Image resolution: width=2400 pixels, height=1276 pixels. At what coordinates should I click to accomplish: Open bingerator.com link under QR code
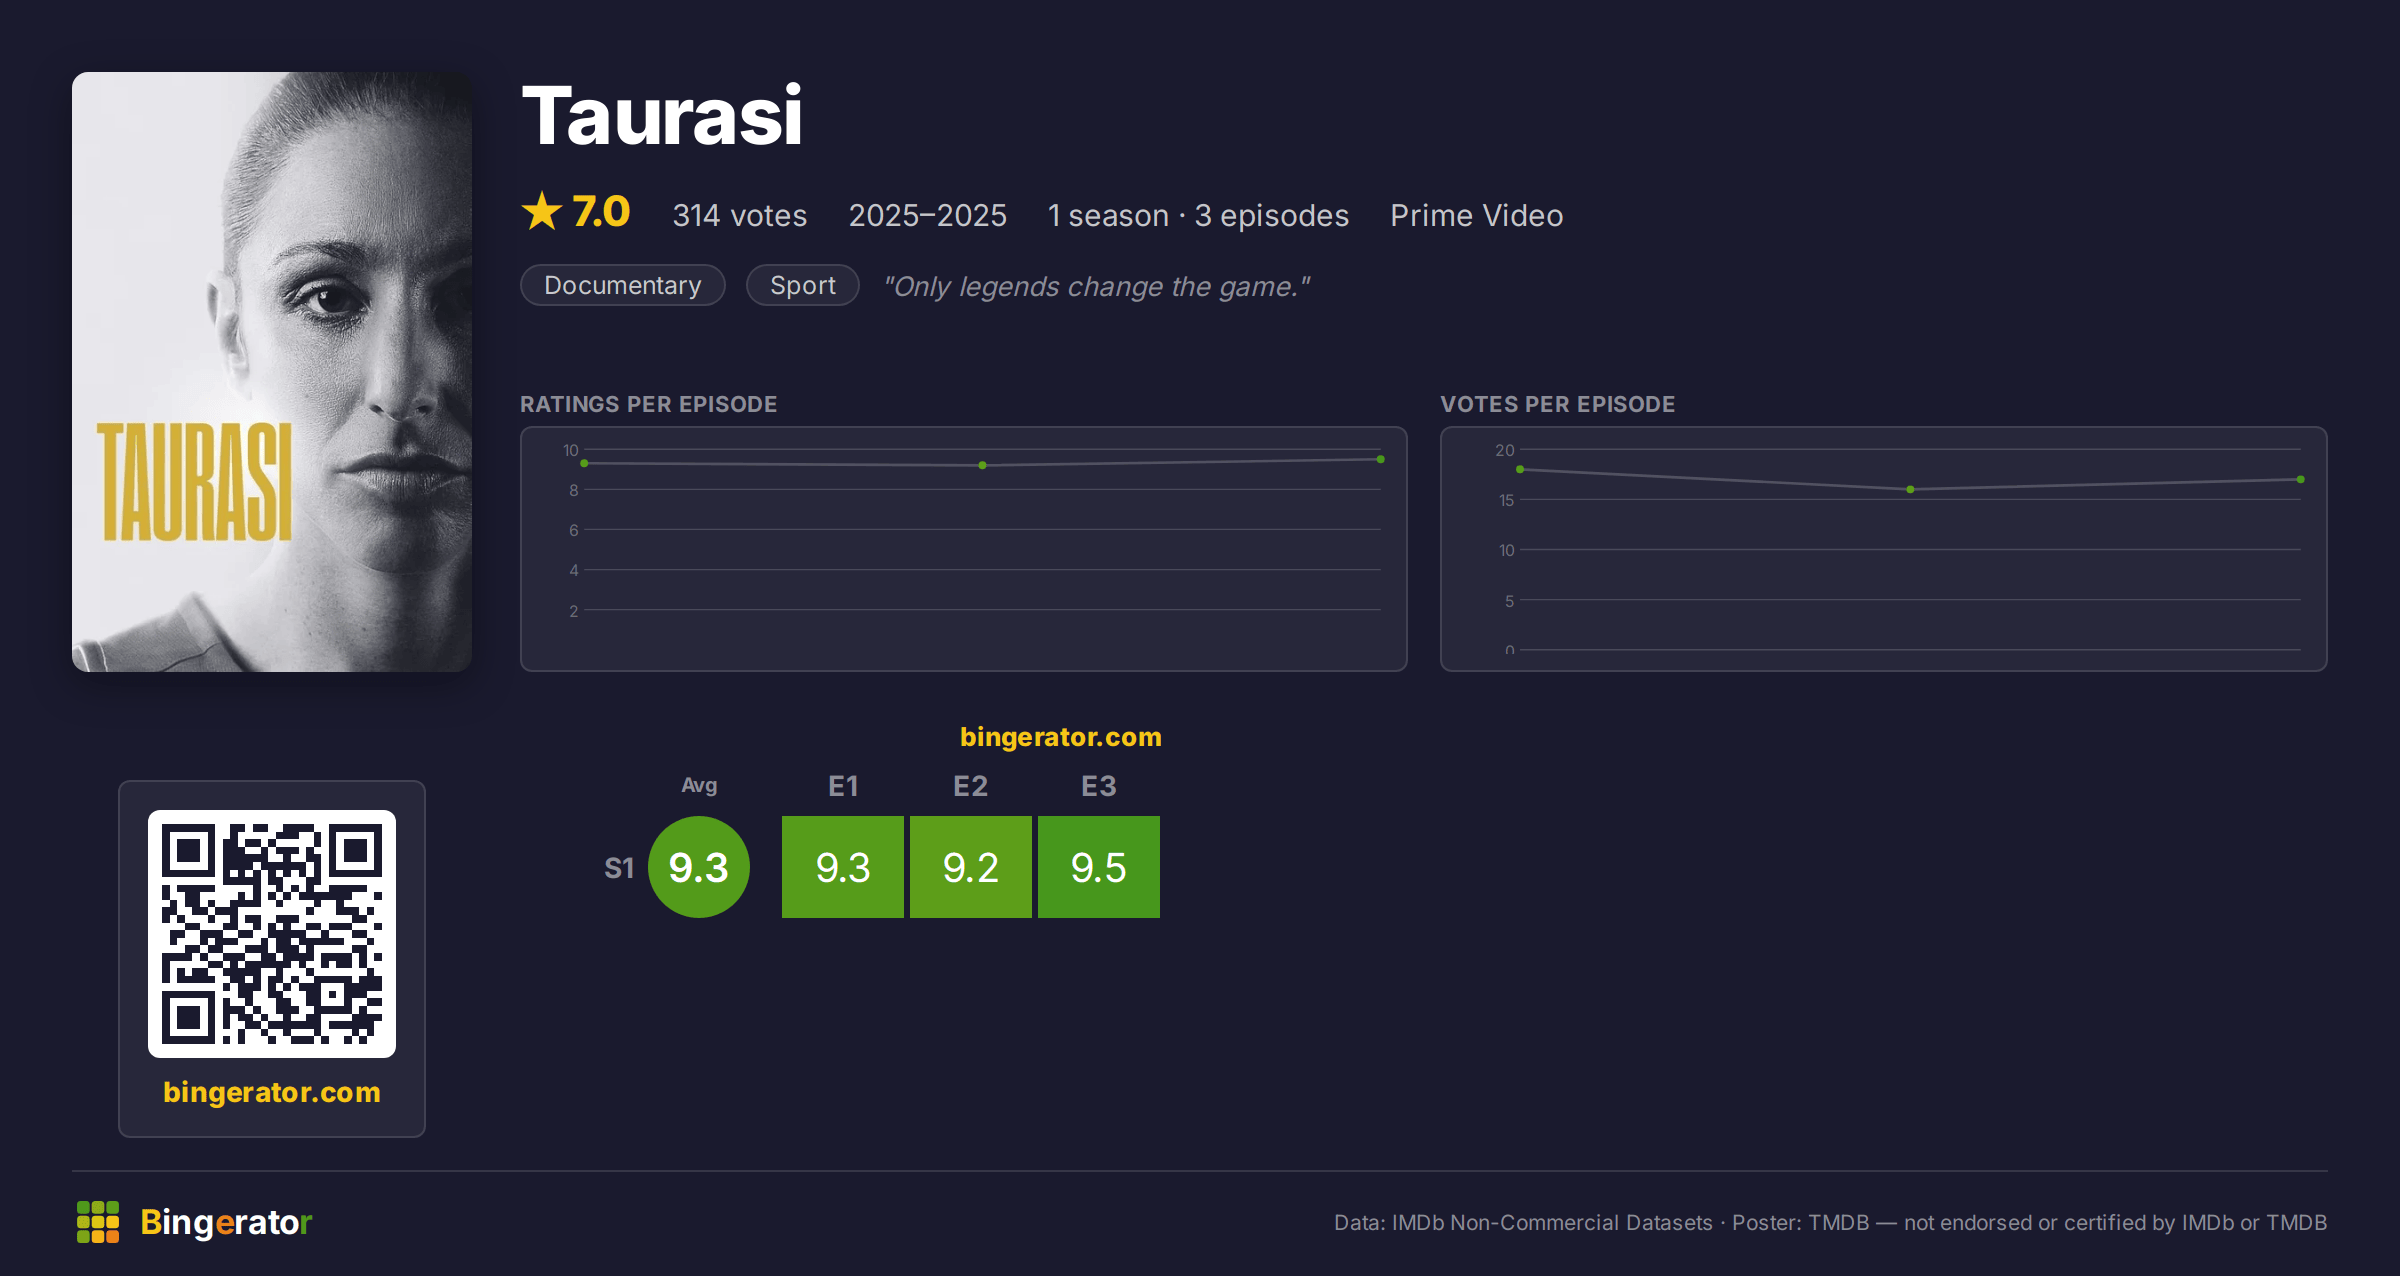[x=272, y=1092]
